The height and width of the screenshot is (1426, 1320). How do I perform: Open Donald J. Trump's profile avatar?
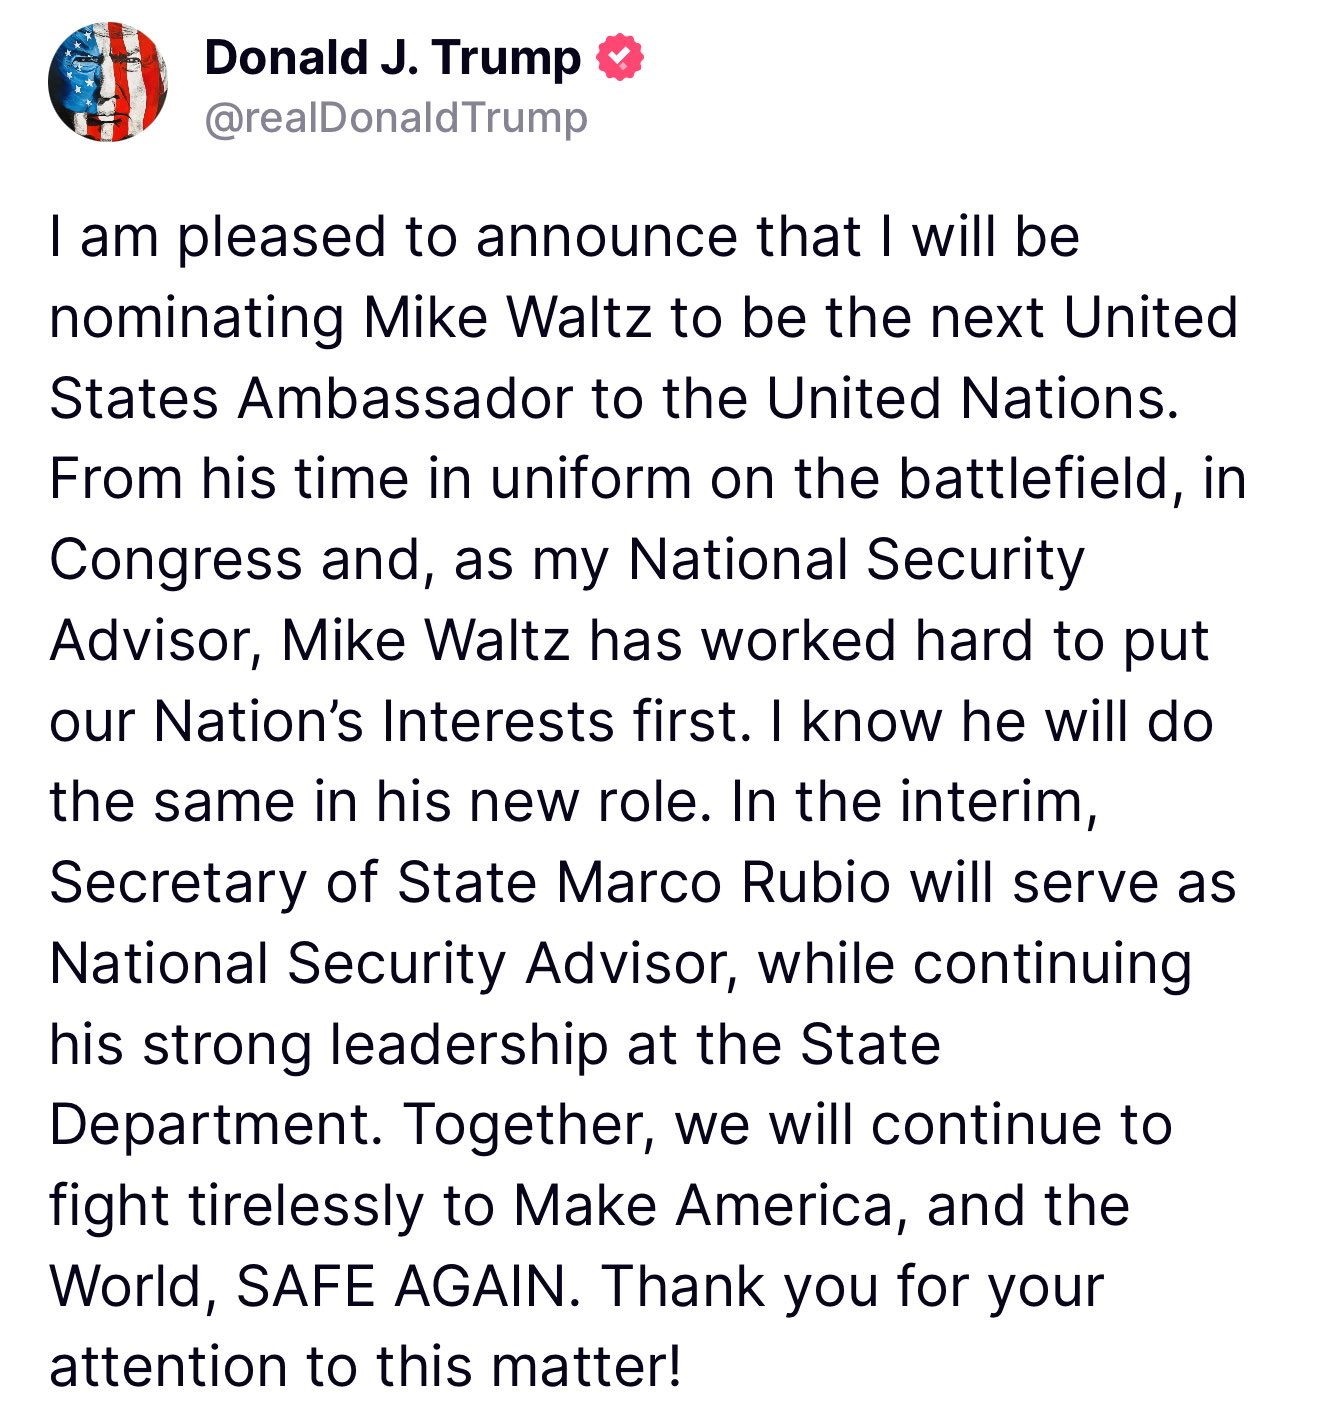[108, 82]
